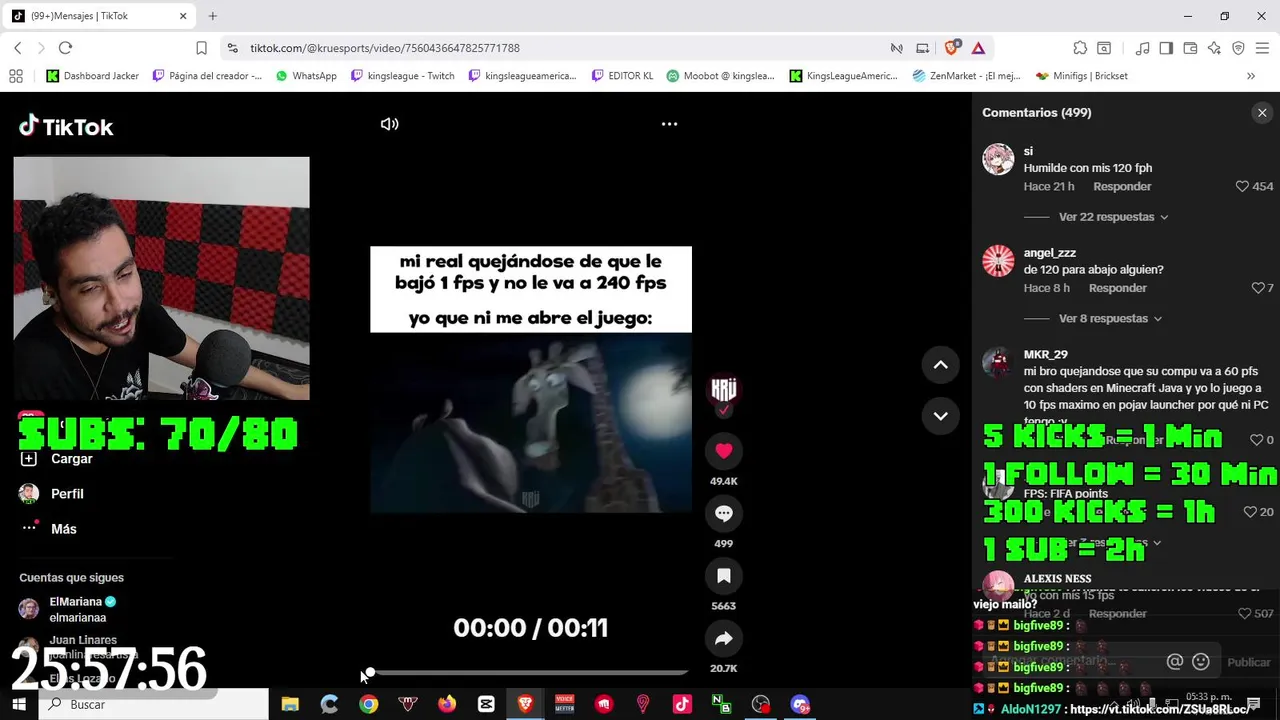Go to the next video
This screenshot has height=720, width=1280.
coord(940,415)
